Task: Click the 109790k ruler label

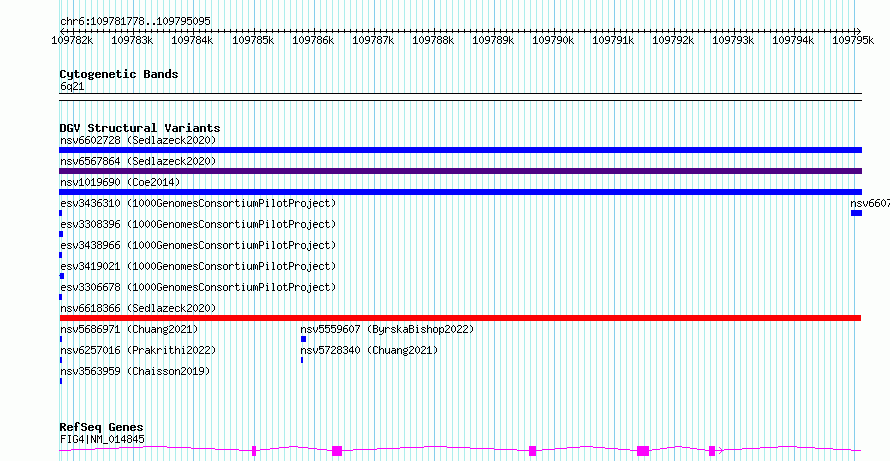Action: 554,40
